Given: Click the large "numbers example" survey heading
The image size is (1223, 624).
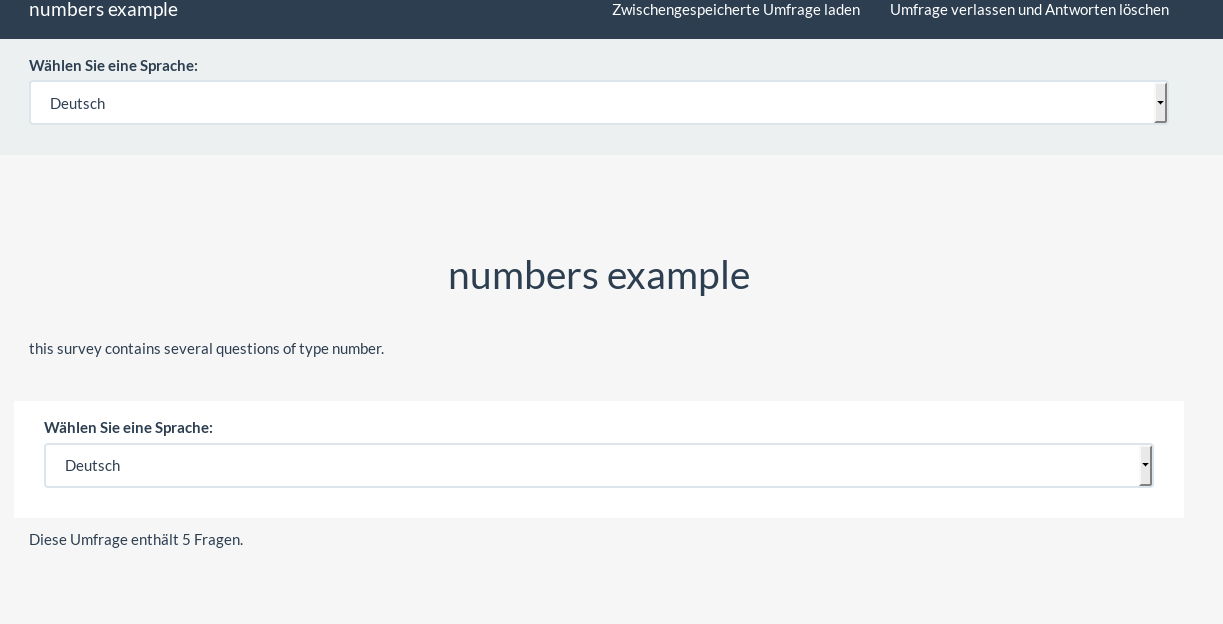Looking at the screenshot, I should pyautogui.click(x=598, y=275).
